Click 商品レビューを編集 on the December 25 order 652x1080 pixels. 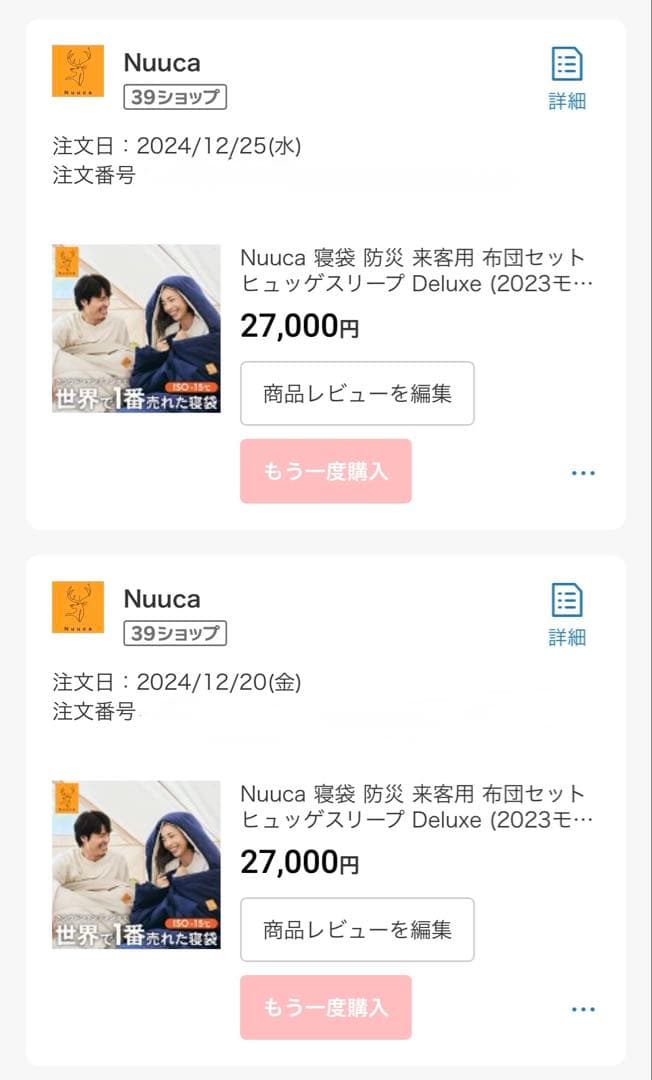click(x=357, y=394)
